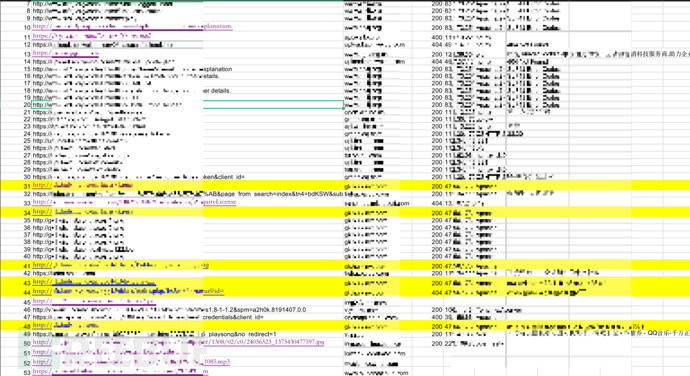Open the yellow-highlighted link in row 41
The image size is (690, 376).
121,265
